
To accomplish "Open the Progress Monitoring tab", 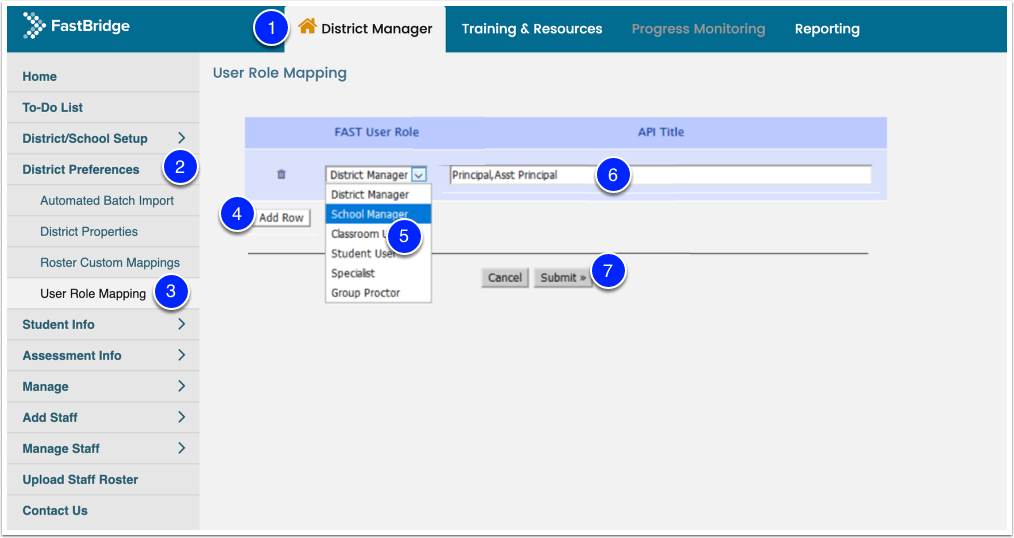I will click(x=698, y=29).
